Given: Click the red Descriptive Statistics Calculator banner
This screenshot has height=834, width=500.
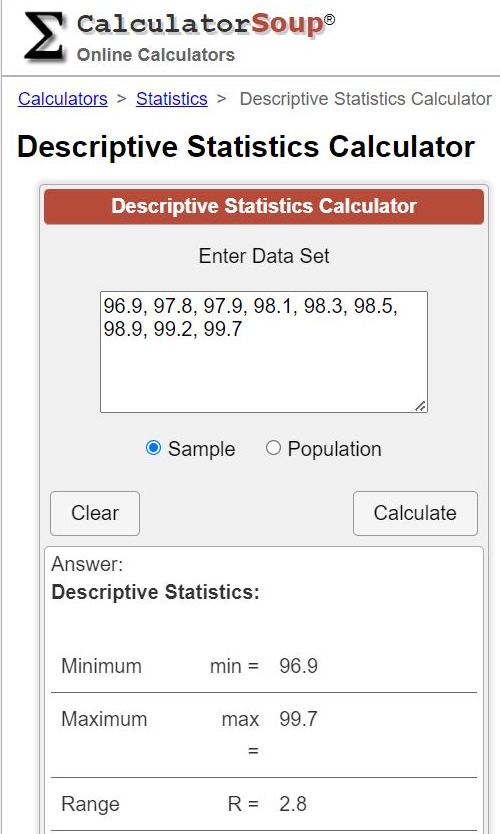Looking at the screenshot, I should [264, 206].
